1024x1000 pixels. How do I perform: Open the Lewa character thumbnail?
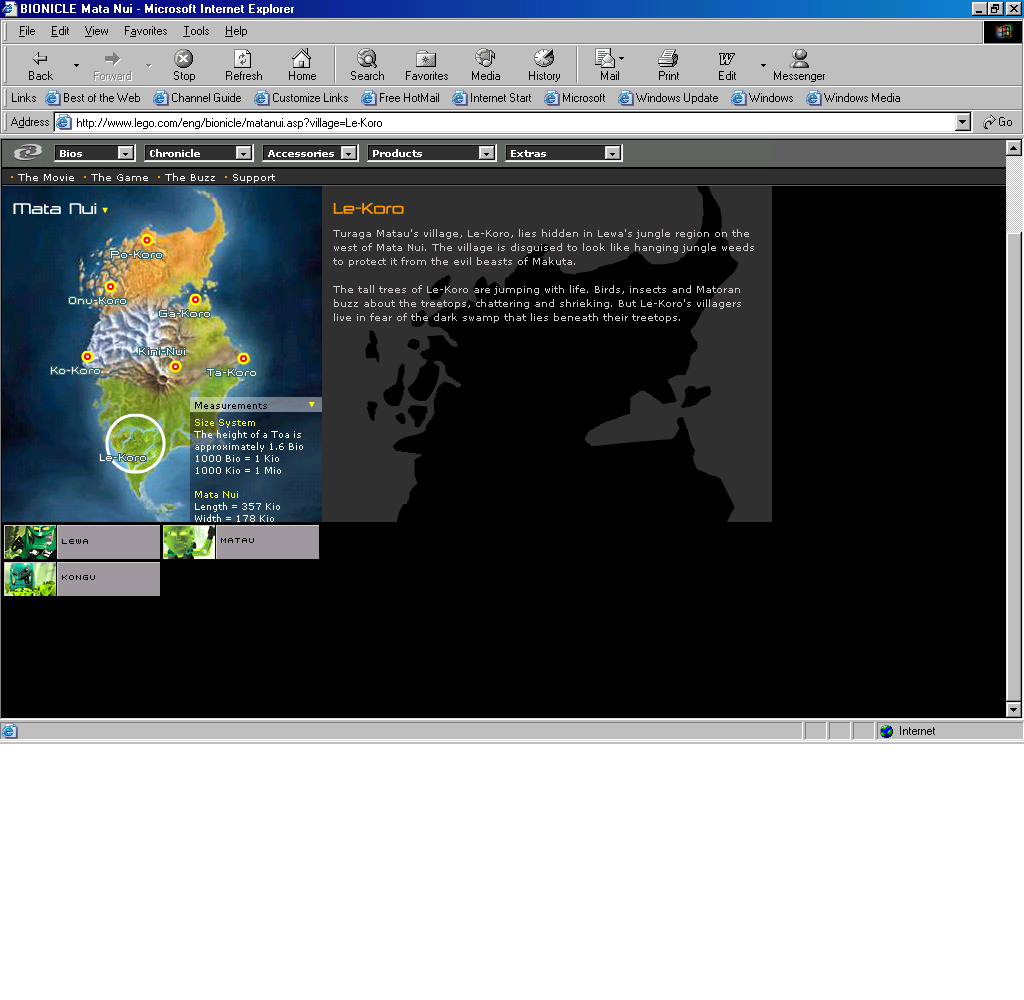[30, 542]
